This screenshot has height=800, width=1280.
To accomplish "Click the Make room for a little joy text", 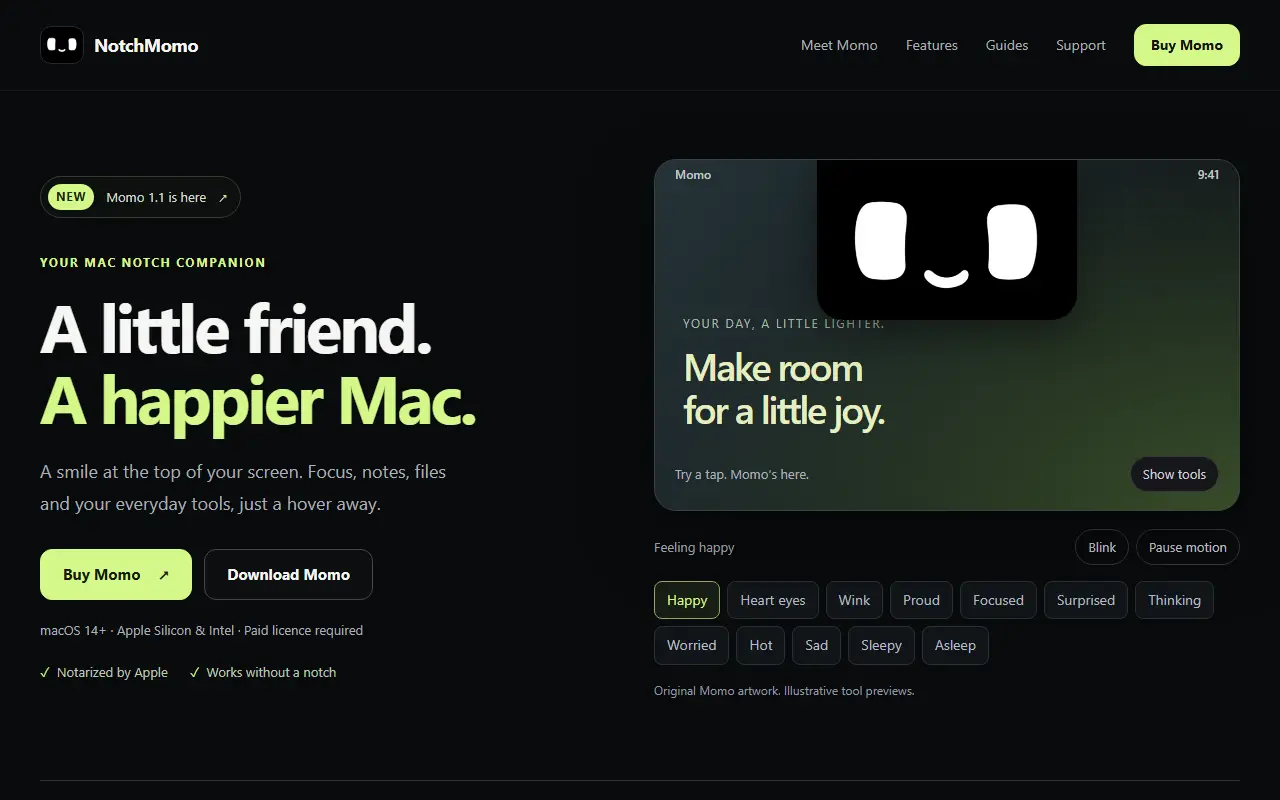I will tap(784, 389).
